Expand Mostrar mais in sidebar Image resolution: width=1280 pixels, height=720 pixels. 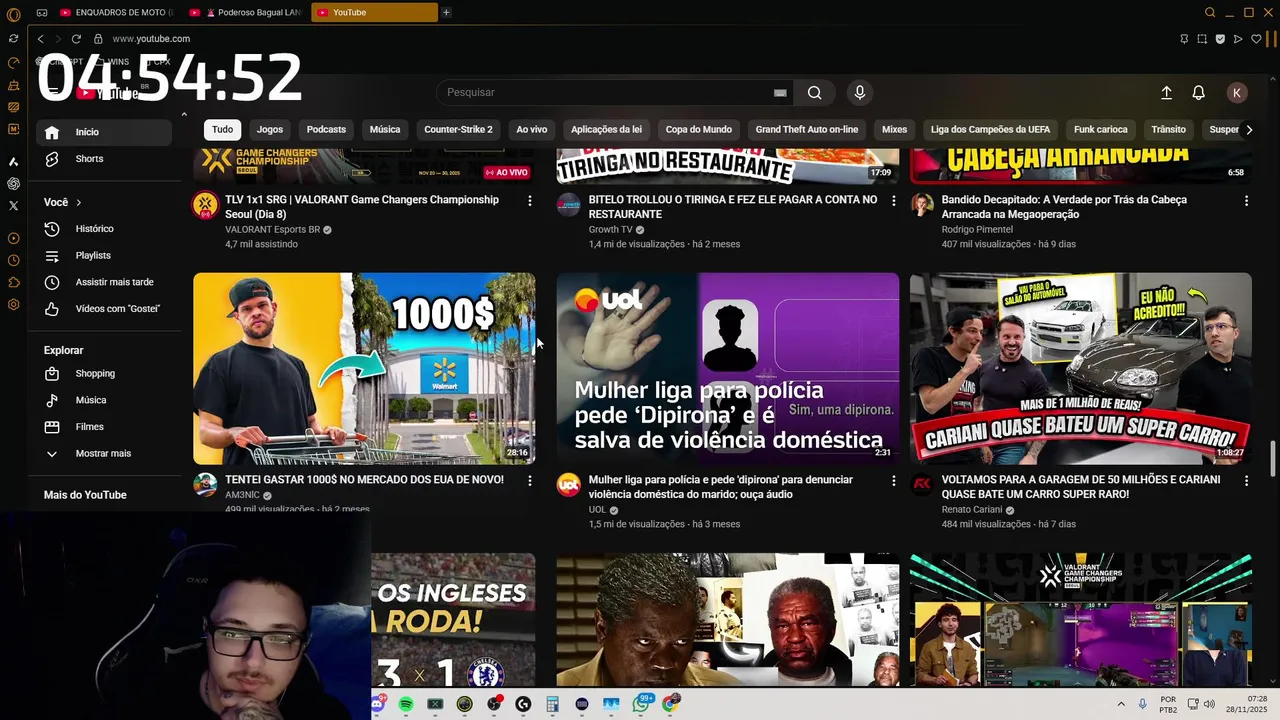(x=104, y=454)
